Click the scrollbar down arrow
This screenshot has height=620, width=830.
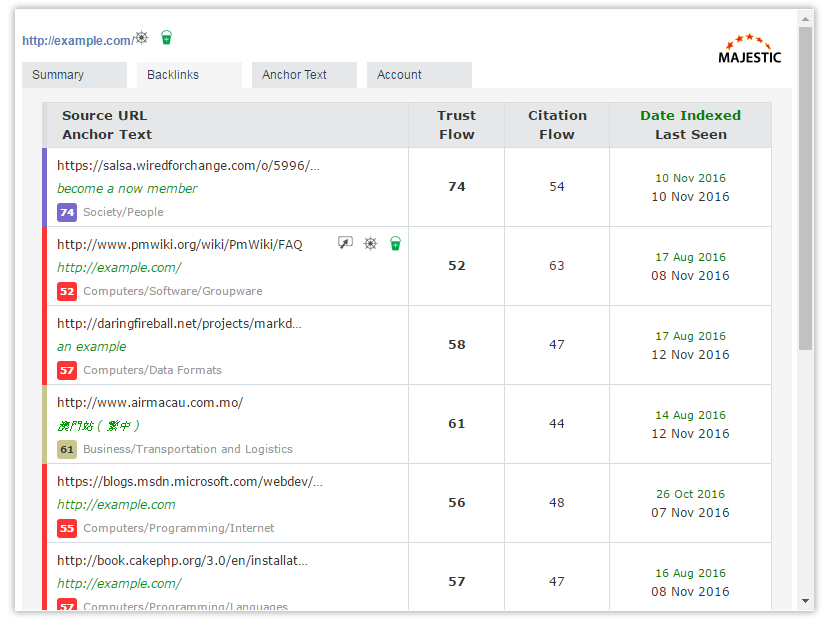click(x=806, y=601)
